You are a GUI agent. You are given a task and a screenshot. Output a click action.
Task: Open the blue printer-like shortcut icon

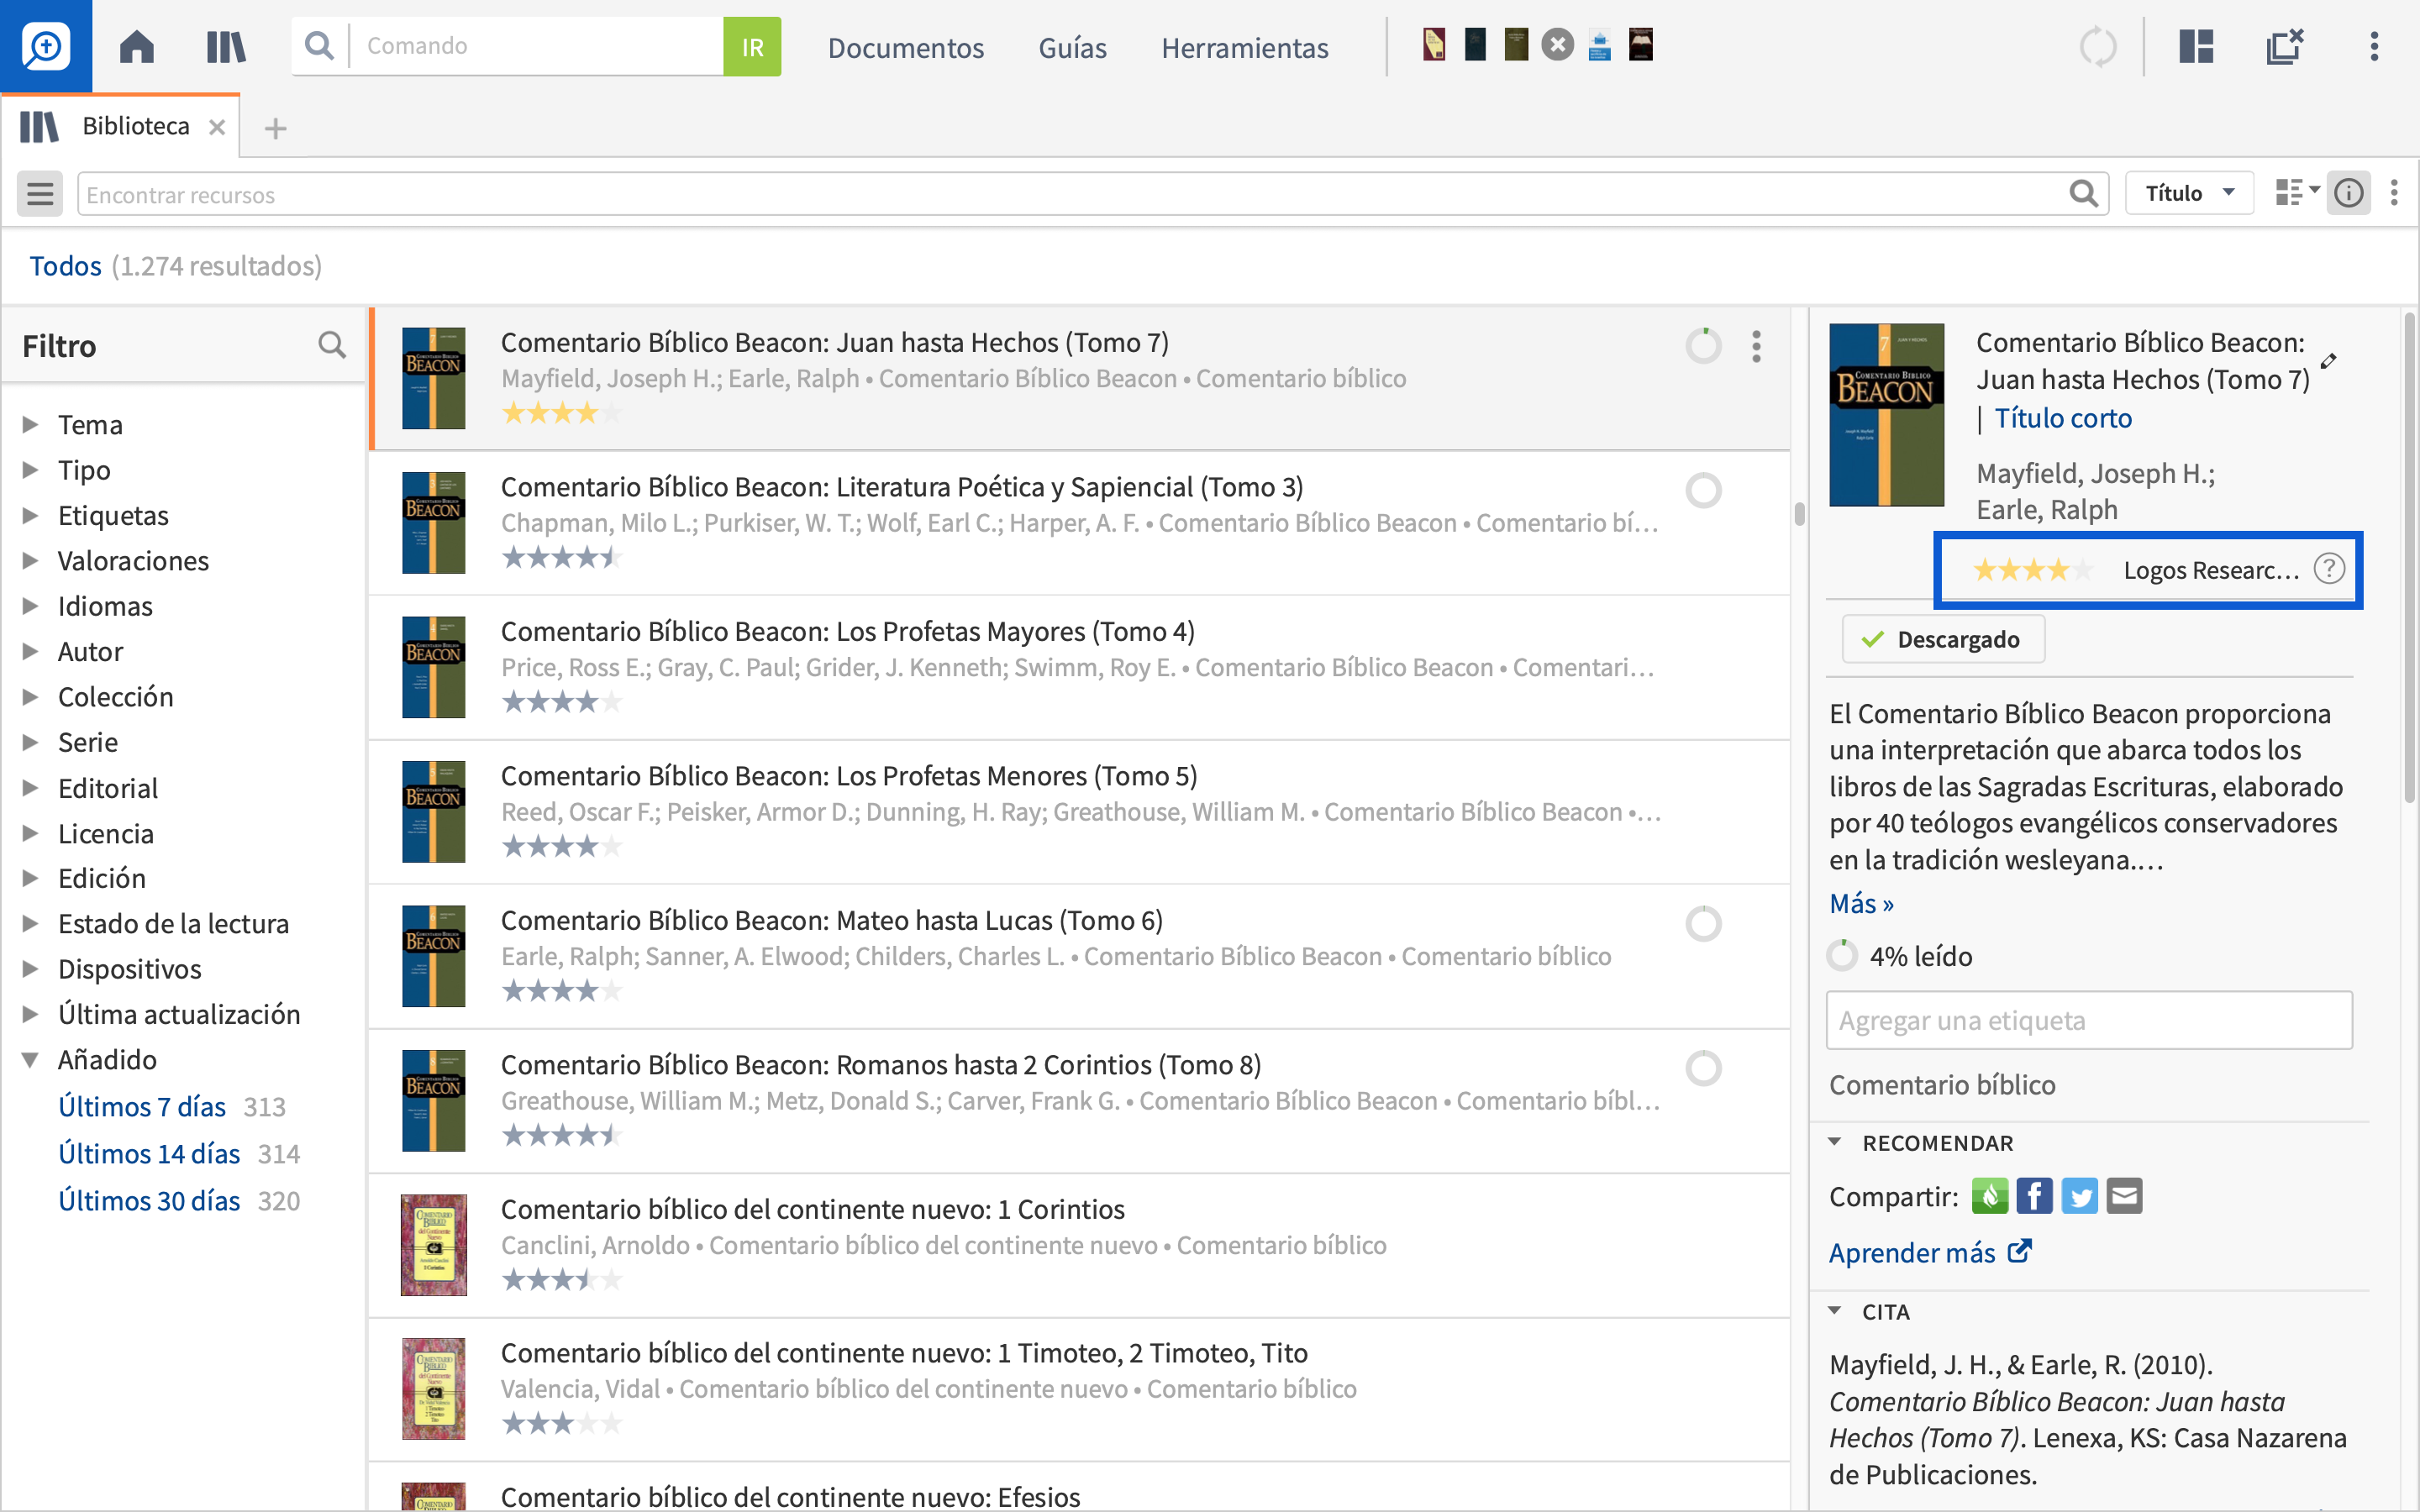[x=1599, y=46]
